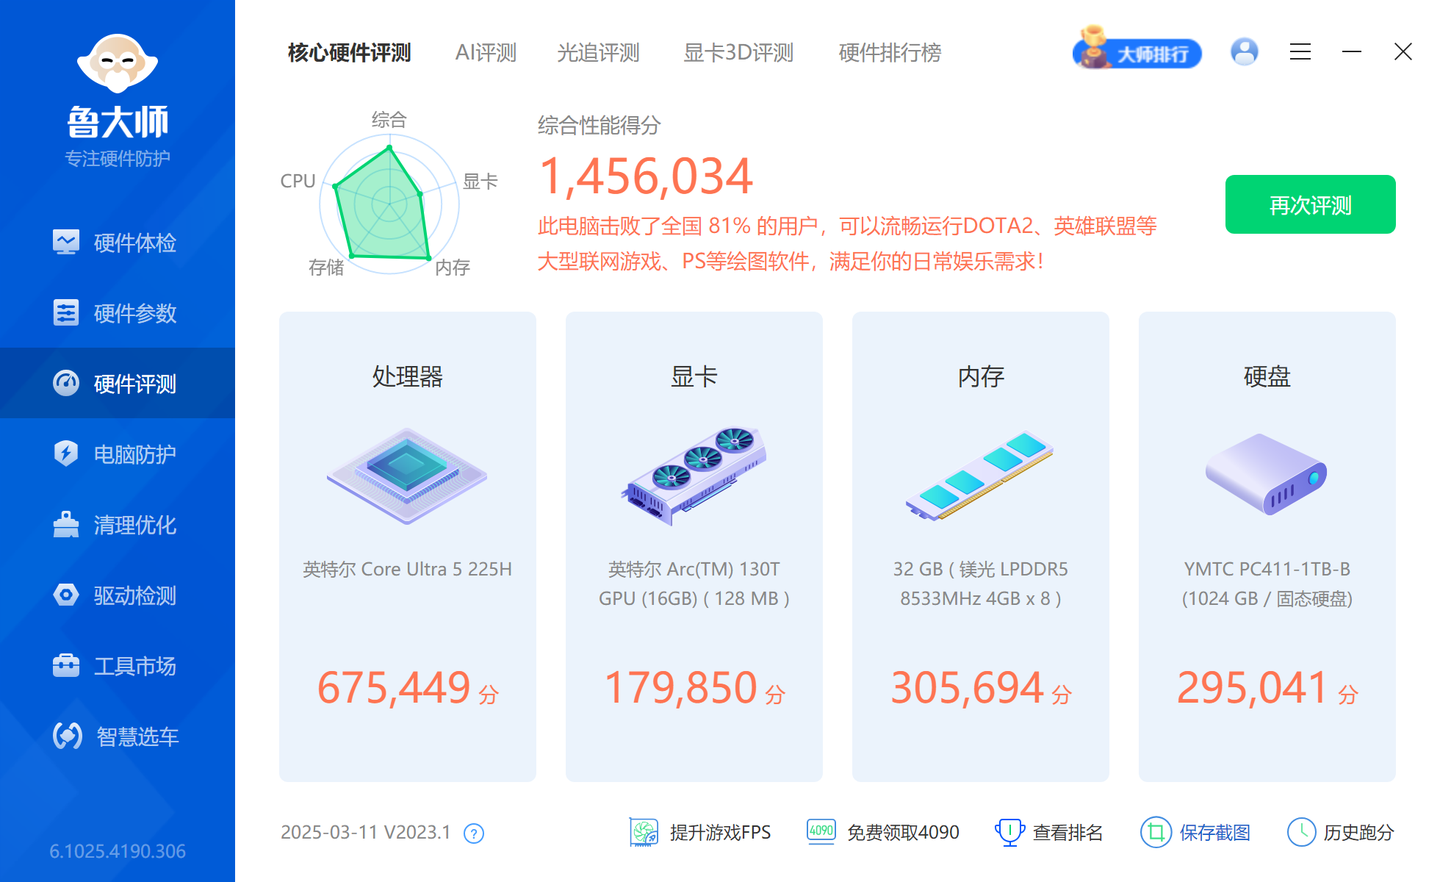Click the 硬盘 drive illustration
Viewport: 1440px width, 882px height.
tap(1266, 474)
